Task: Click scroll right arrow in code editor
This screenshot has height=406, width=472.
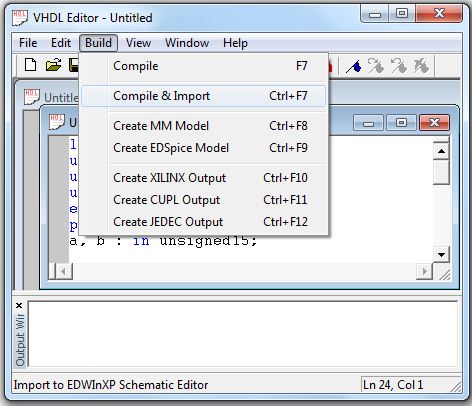Action: tap(424, 272)
